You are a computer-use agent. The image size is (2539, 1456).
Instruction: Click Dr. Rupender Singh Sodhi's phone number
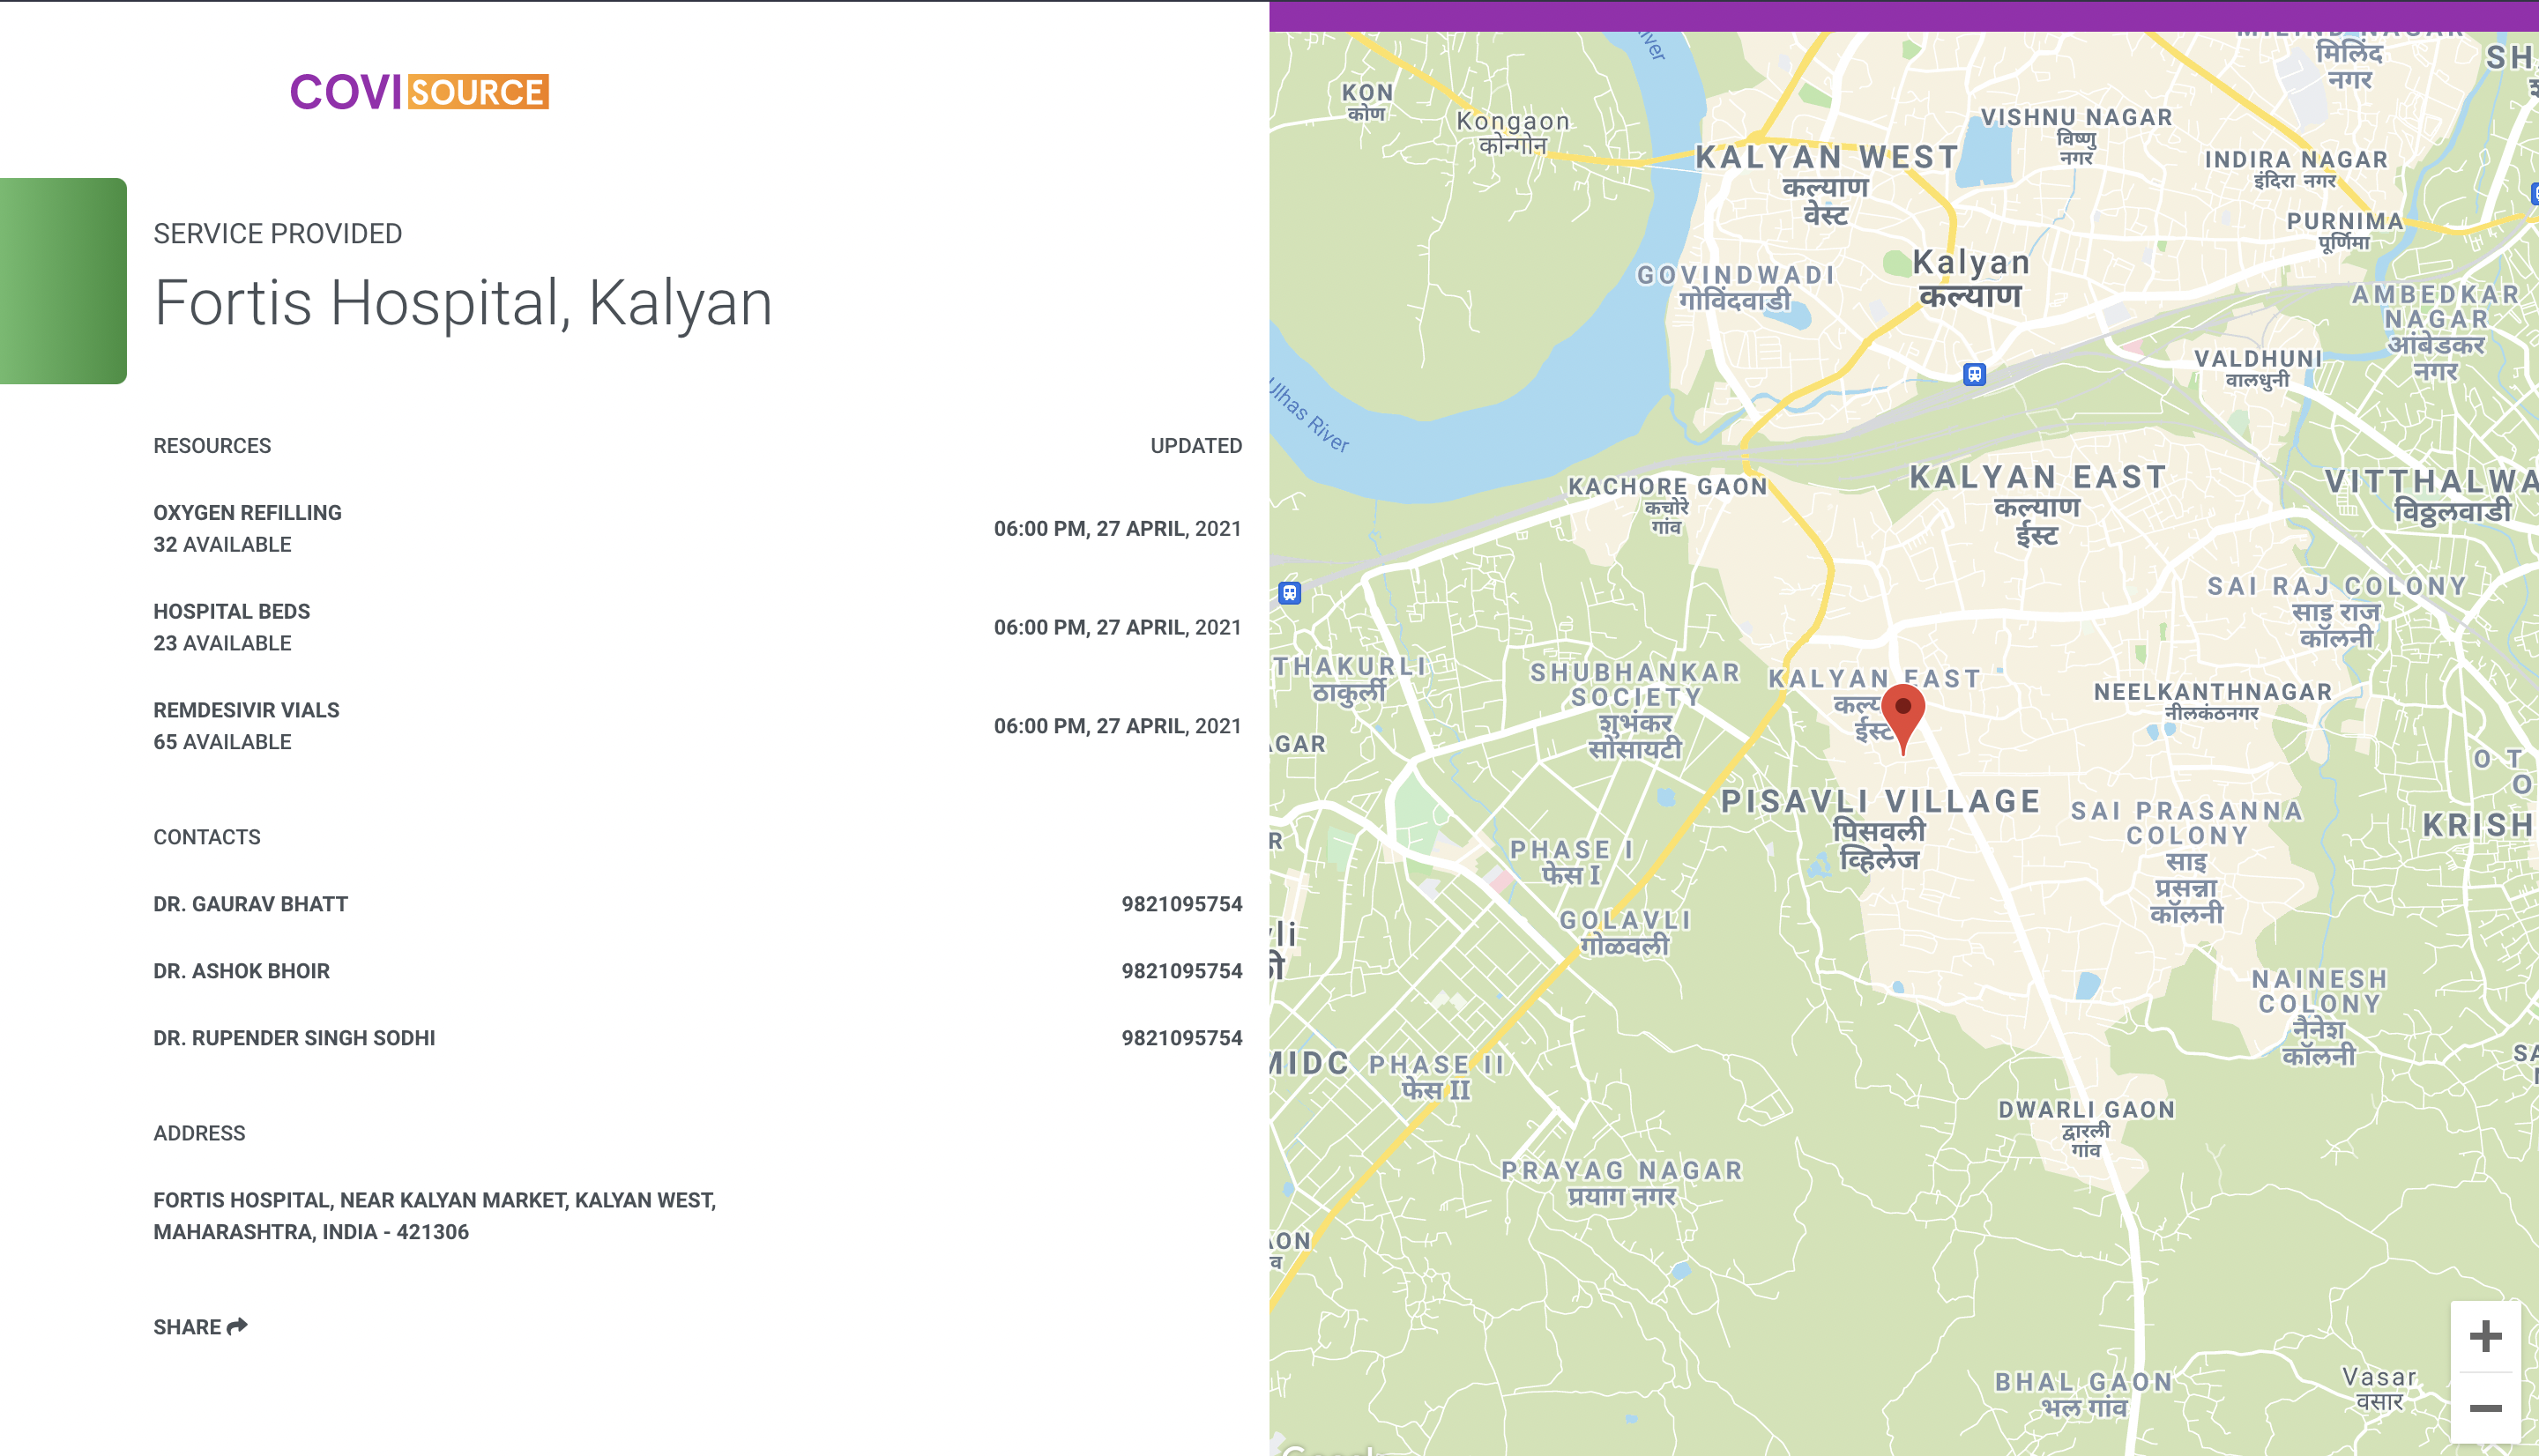point(1181,1038)
